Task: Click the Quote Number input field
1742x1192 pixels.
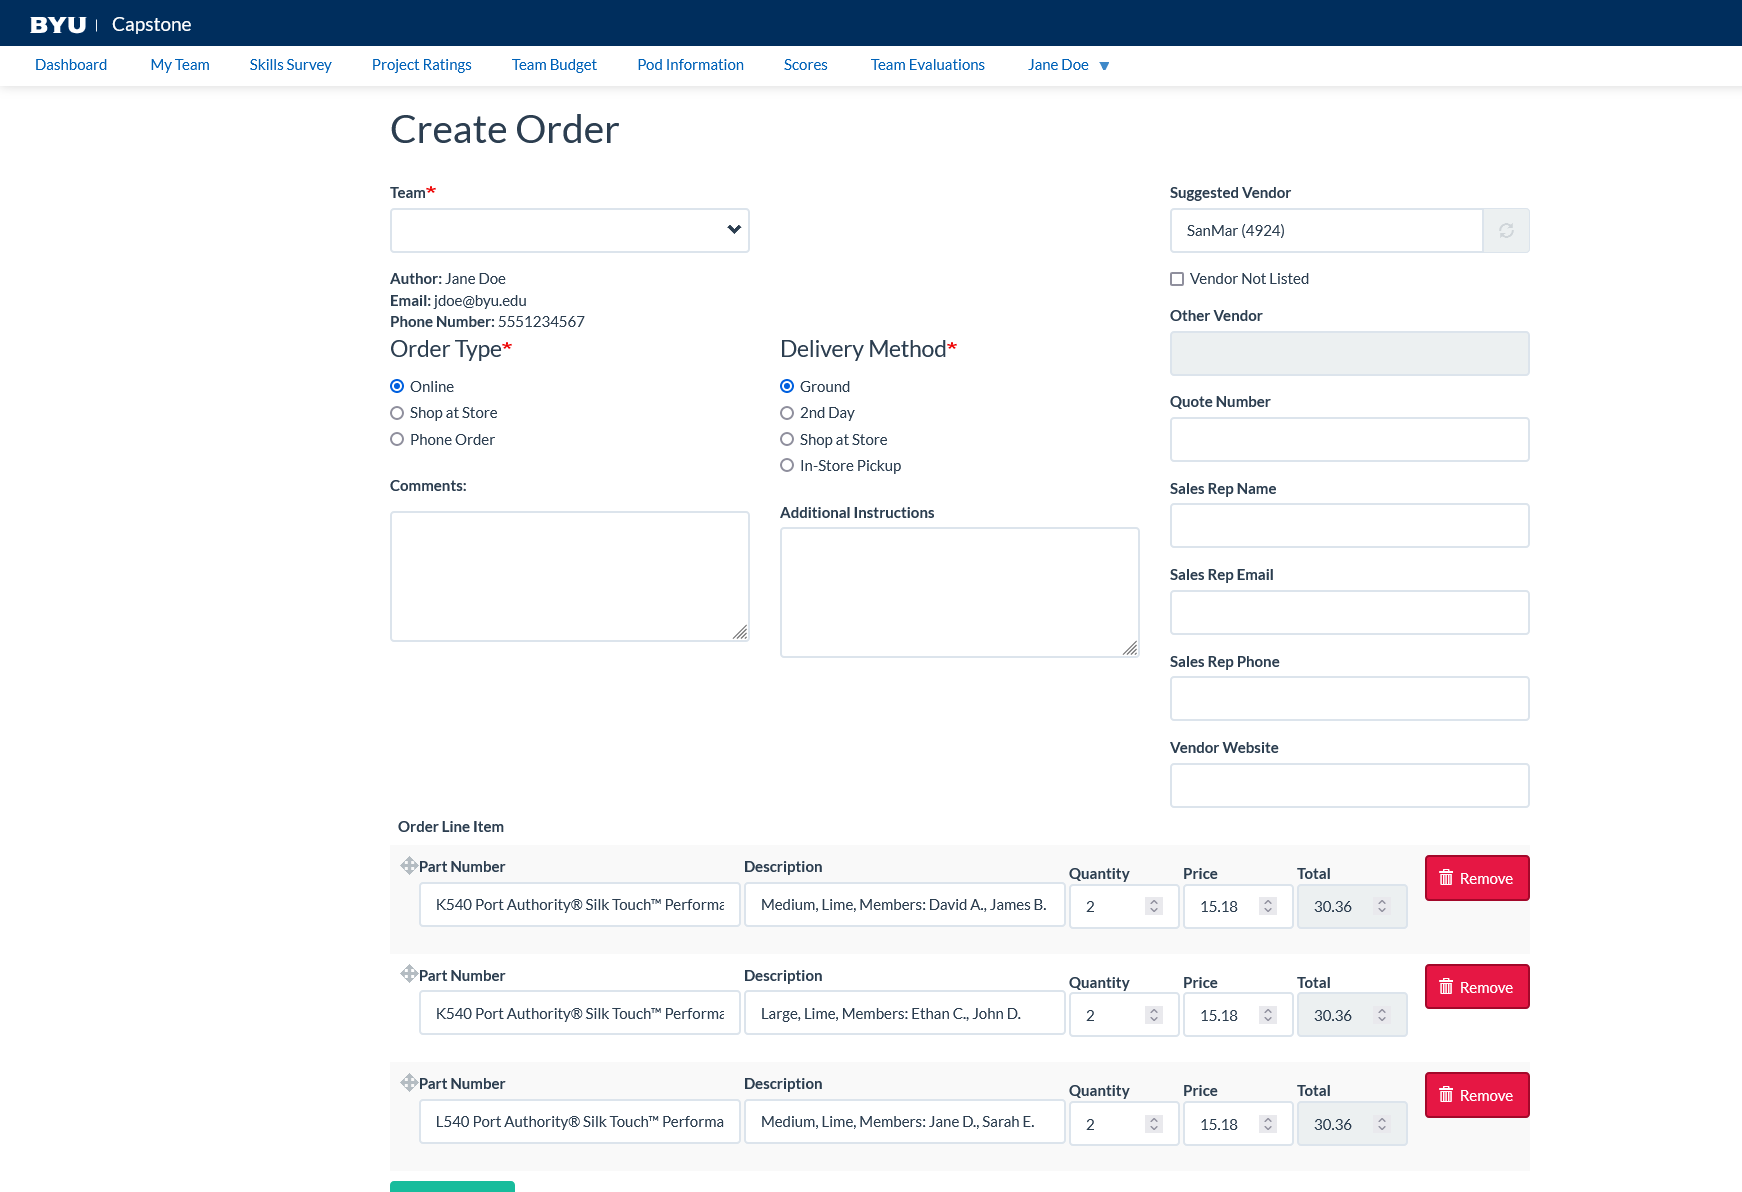Action: (1348, 440)
